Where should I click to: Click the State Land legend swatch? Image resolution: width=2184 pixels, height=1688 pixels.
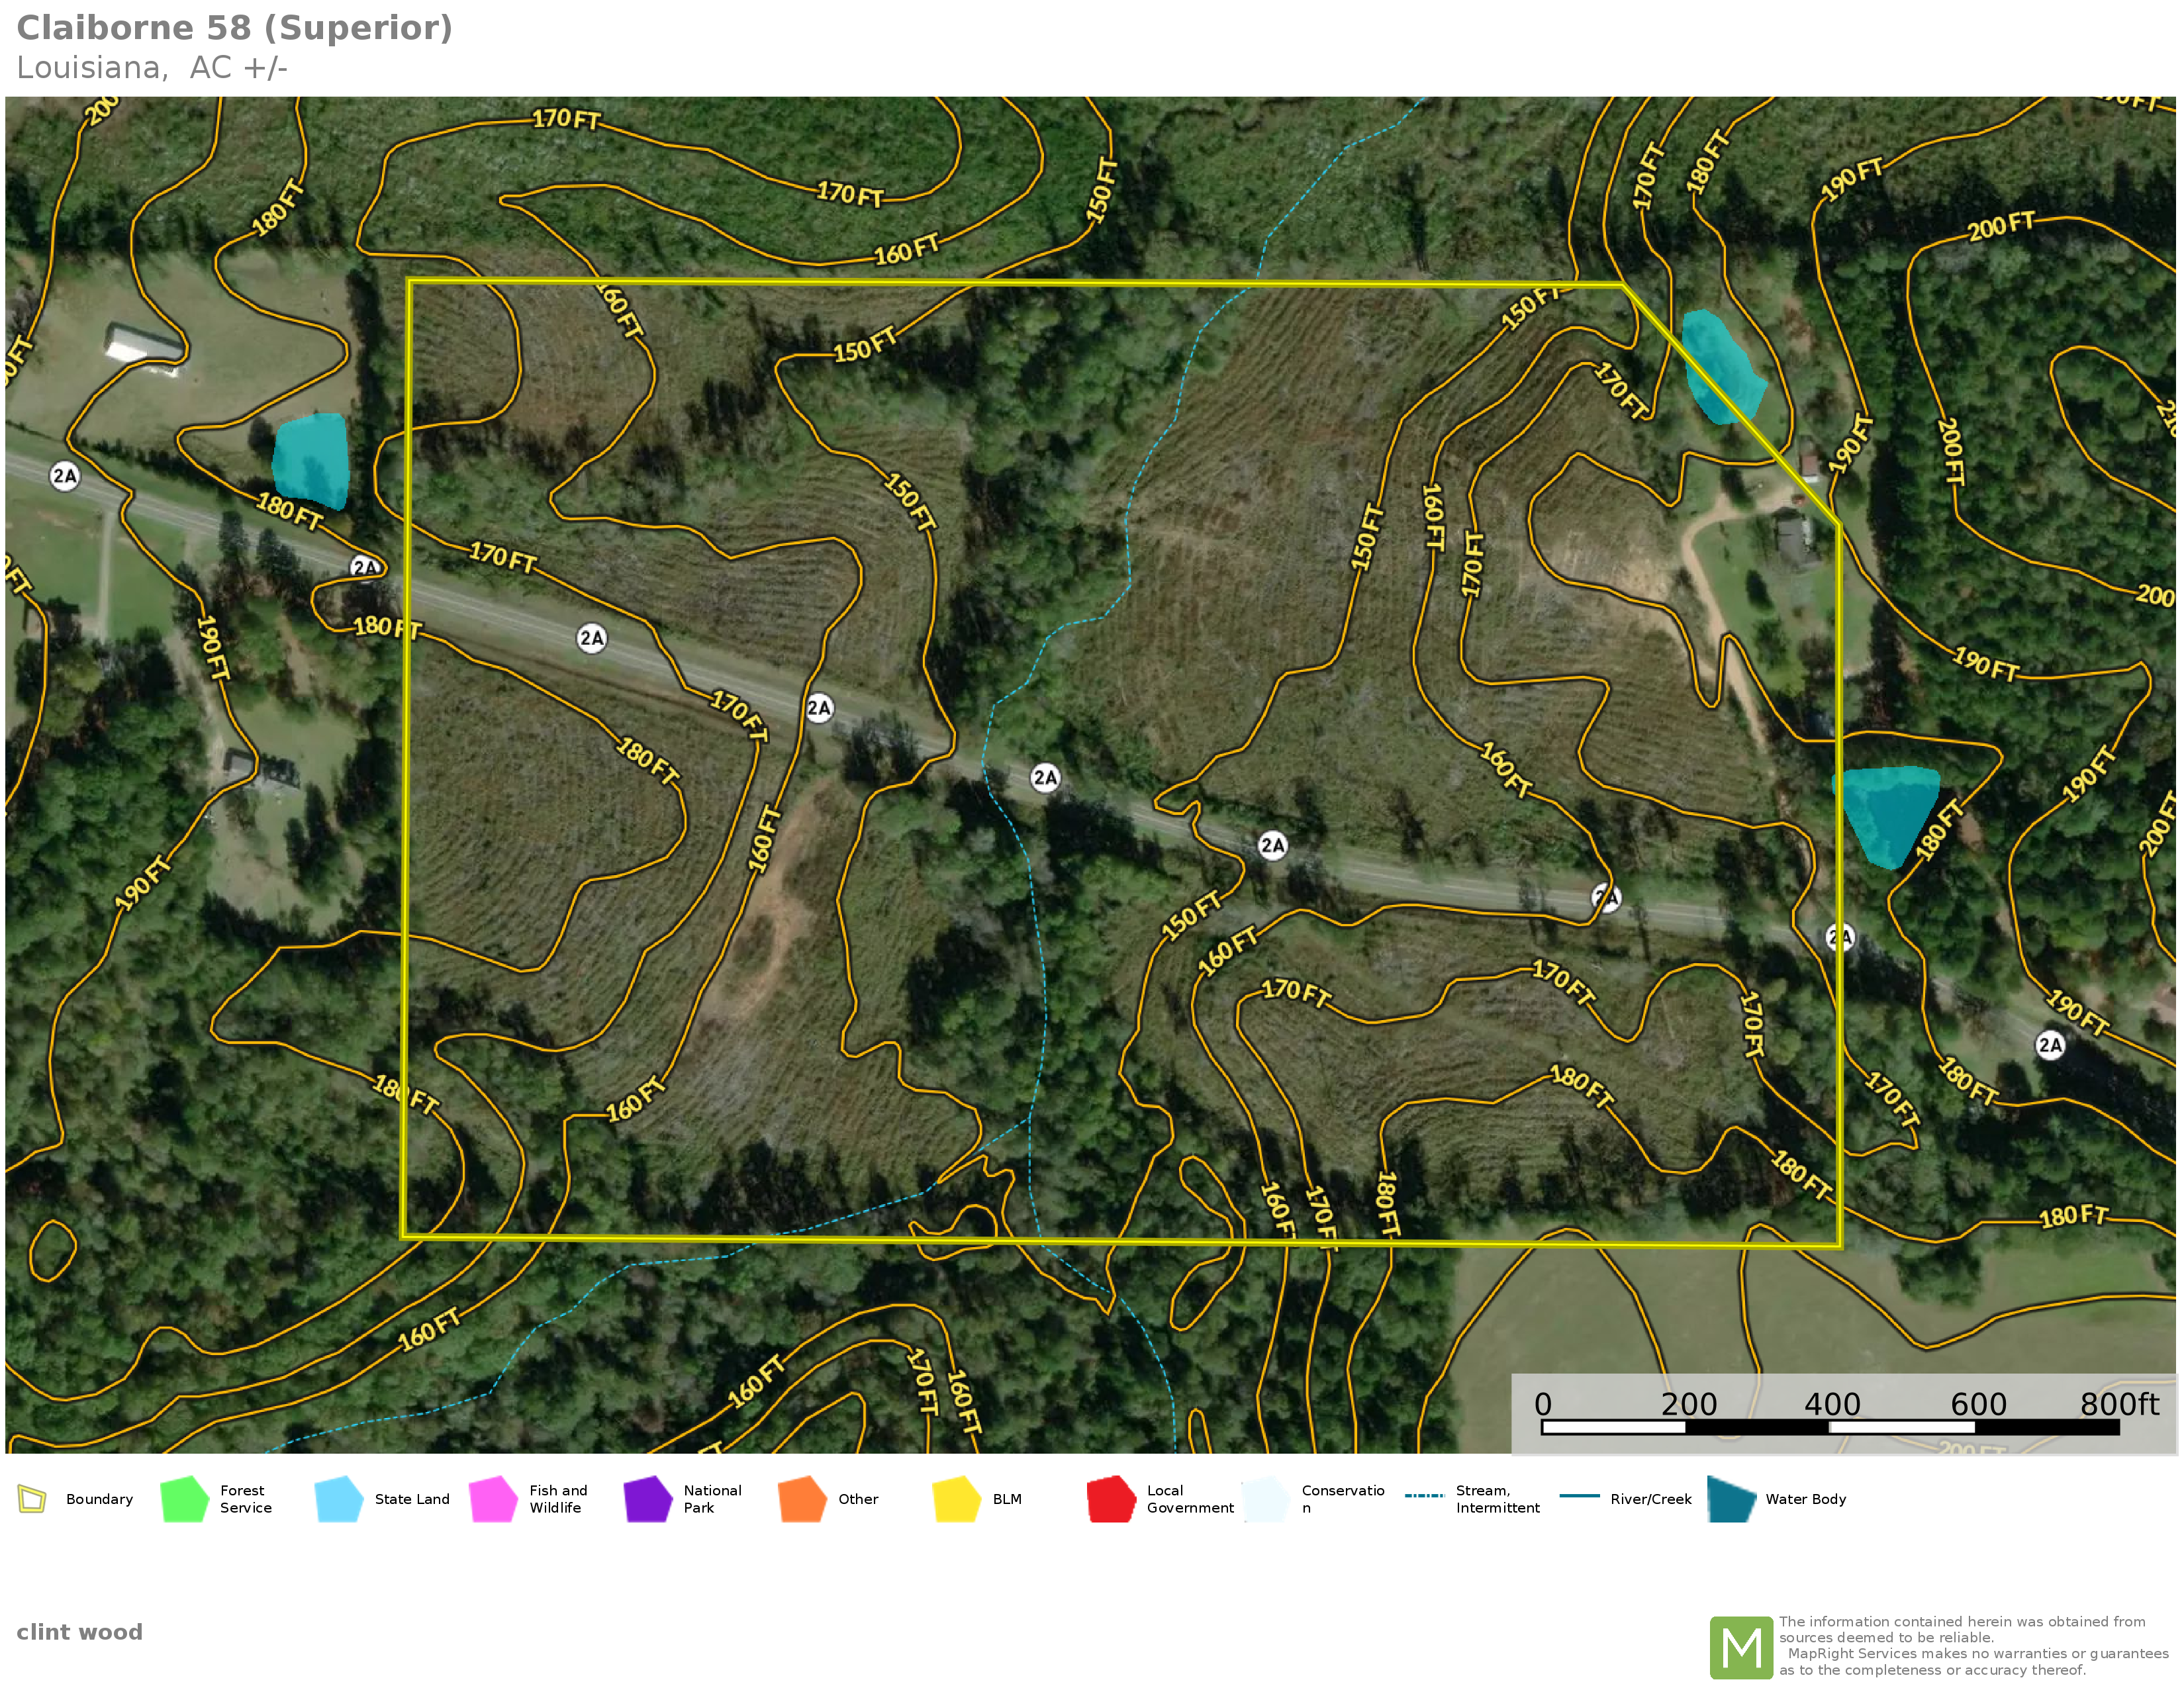(338, 1499)
